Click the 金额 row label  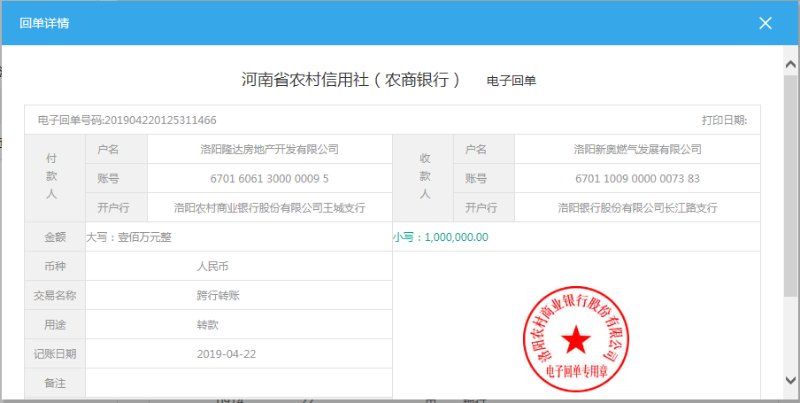(x=55, y=237)
